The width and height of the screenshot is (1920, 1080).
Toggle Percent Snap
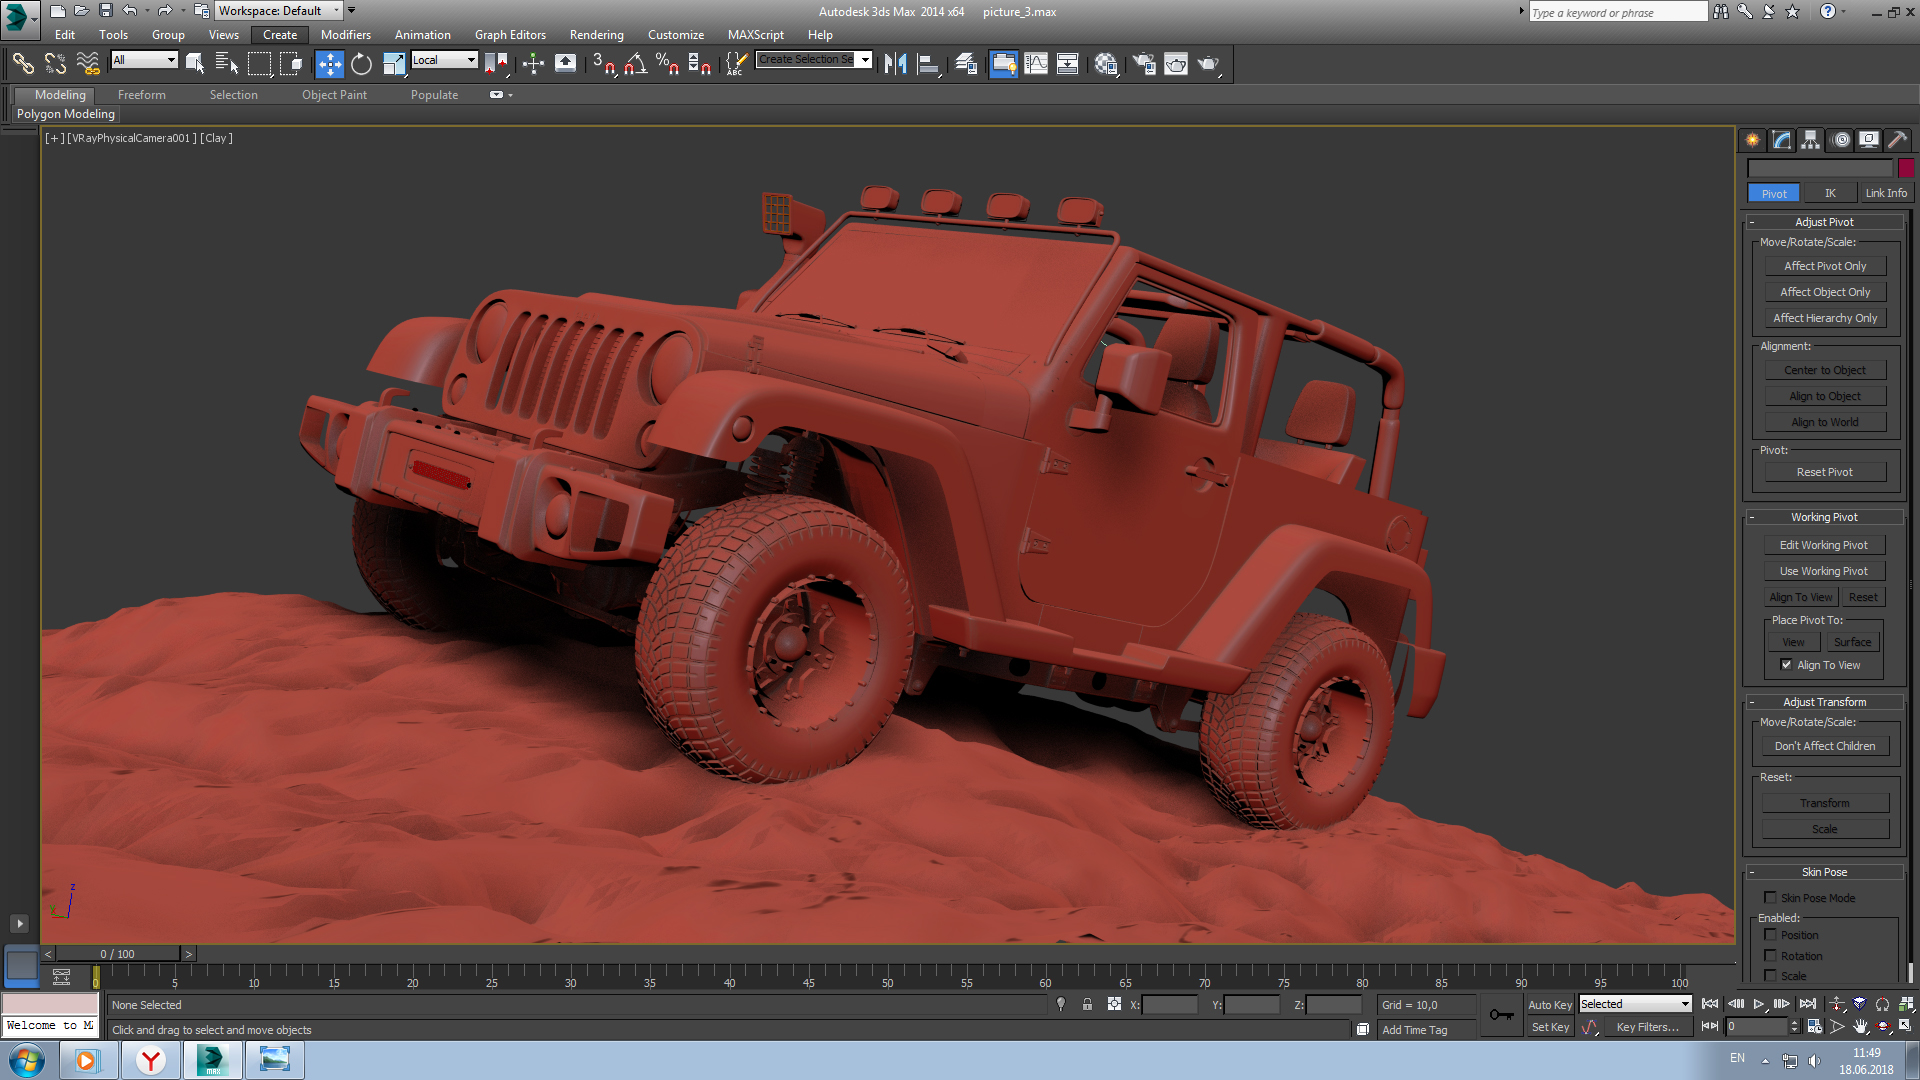(667, 64)
